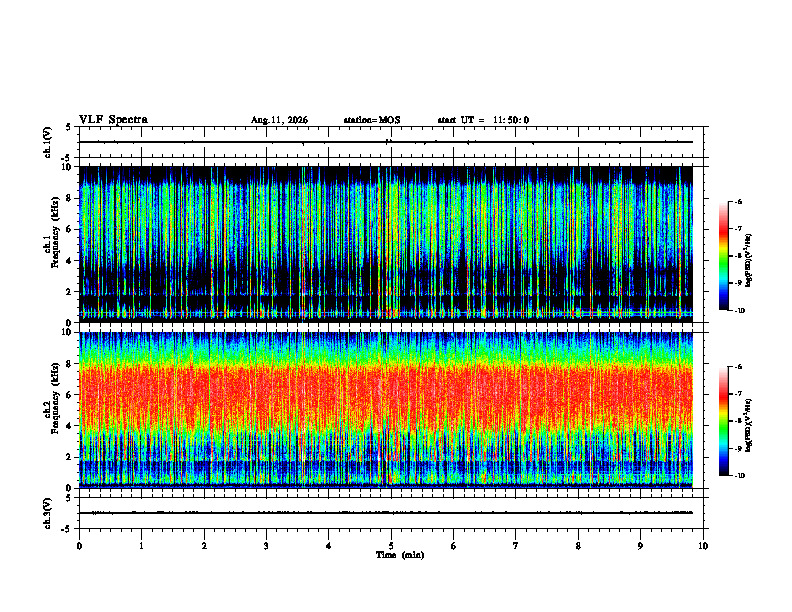
Task: Click time axis tick label "1"
Action: pyautogui.click(x=141, y=546)
